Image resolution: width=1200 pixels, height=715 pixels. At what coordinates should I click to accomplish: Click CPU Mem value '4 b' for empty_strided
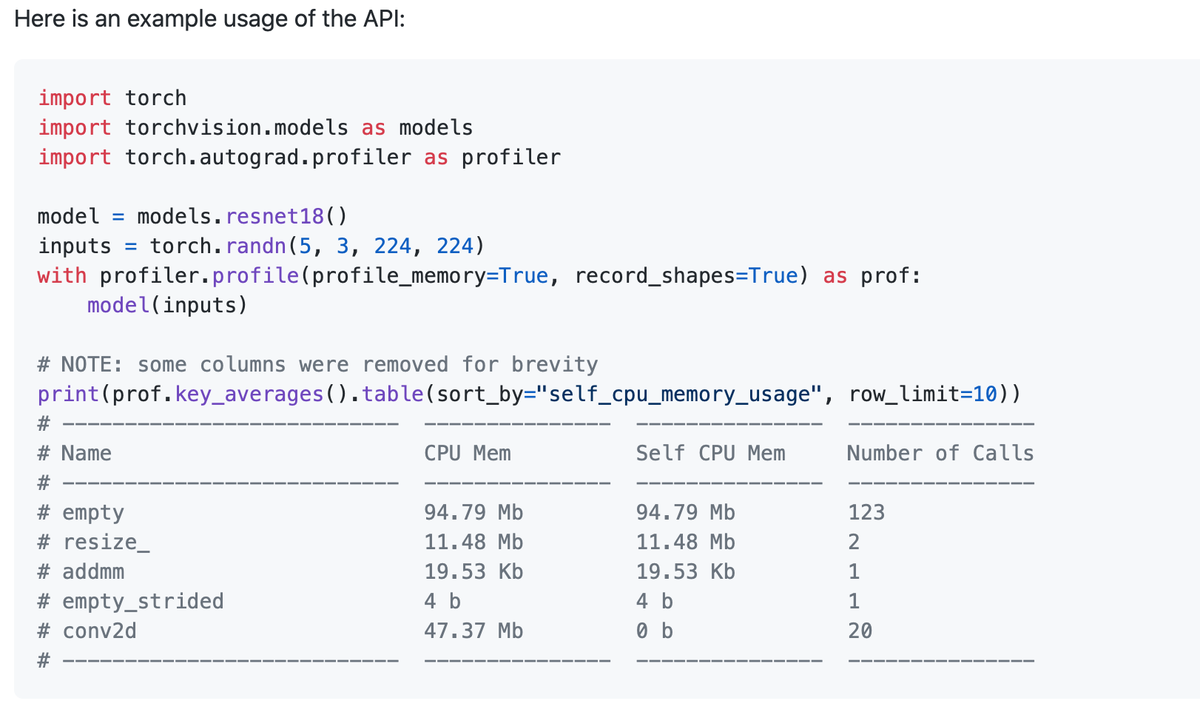[443, 601]
